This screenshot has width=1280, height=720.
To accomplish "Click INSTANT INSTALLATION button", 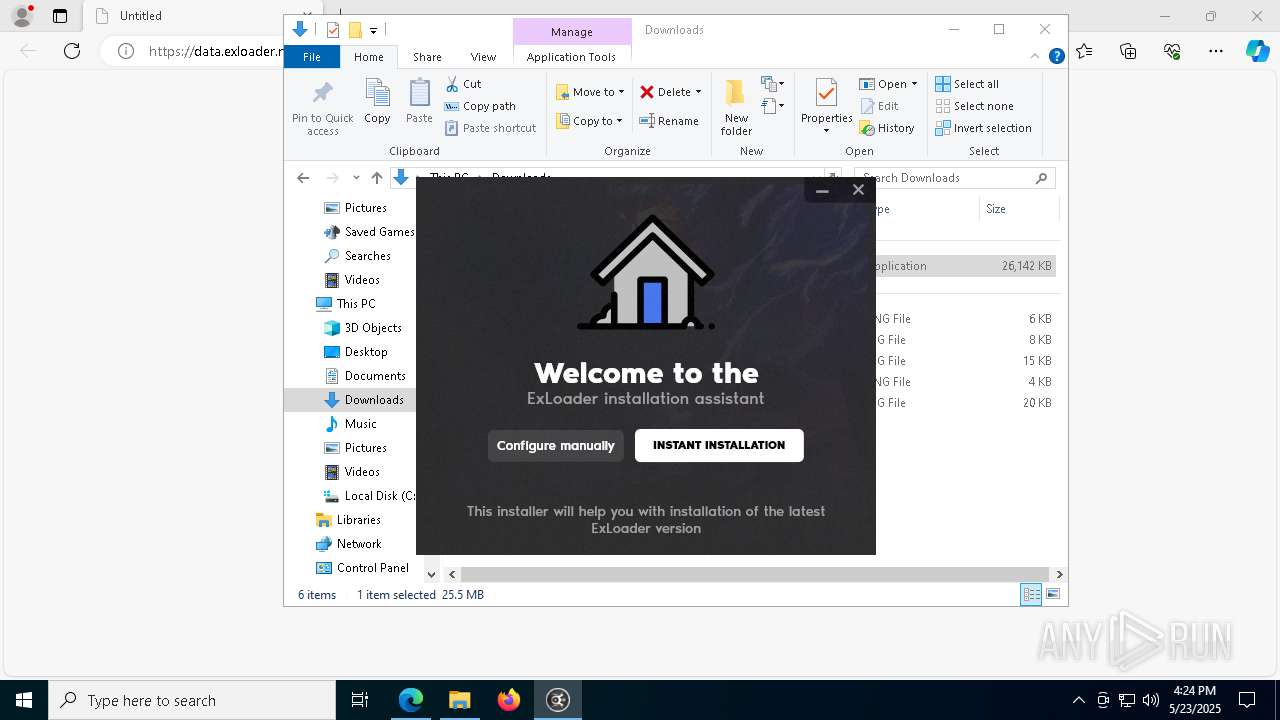I will pos(719,445).
